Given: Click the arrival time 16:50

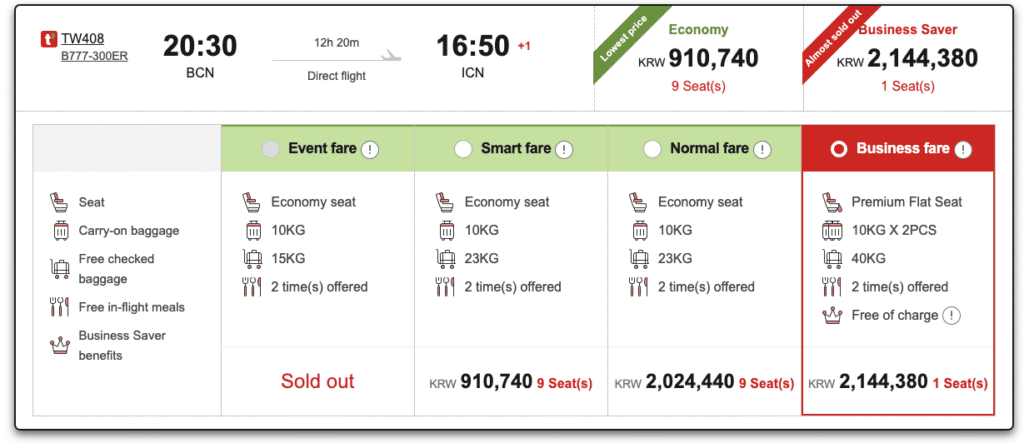Looking at the screenshot, I should (x=473, y=46).
